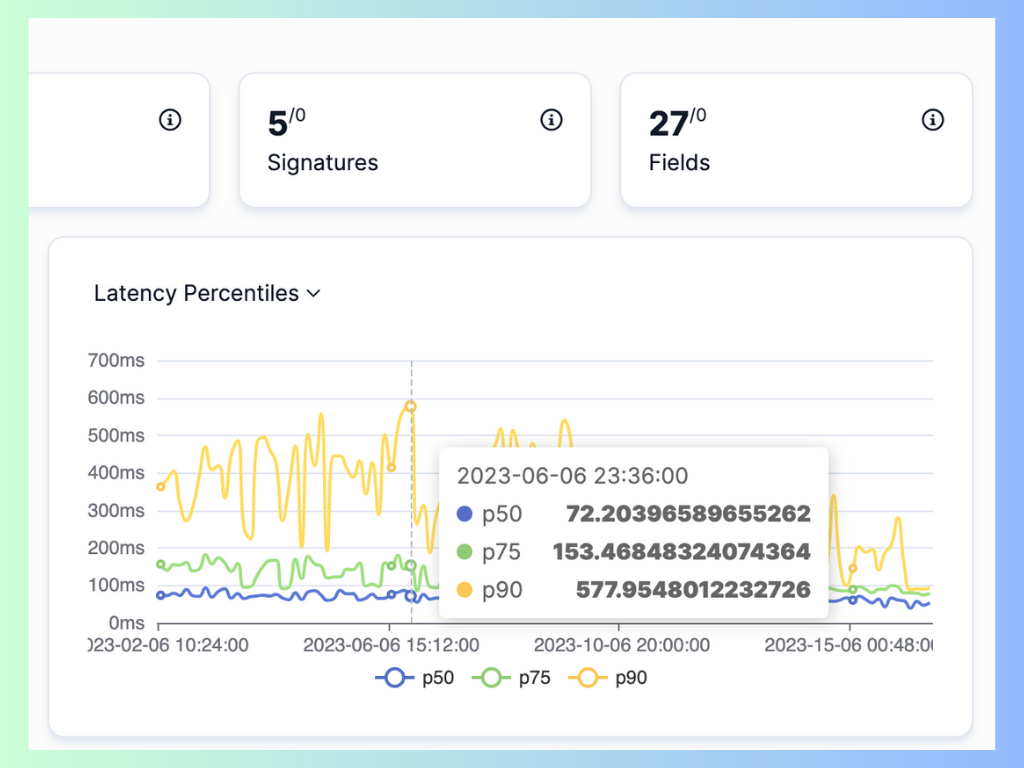
Task: Click the green p75 dot in the tooltip
Action: point(463,551)
